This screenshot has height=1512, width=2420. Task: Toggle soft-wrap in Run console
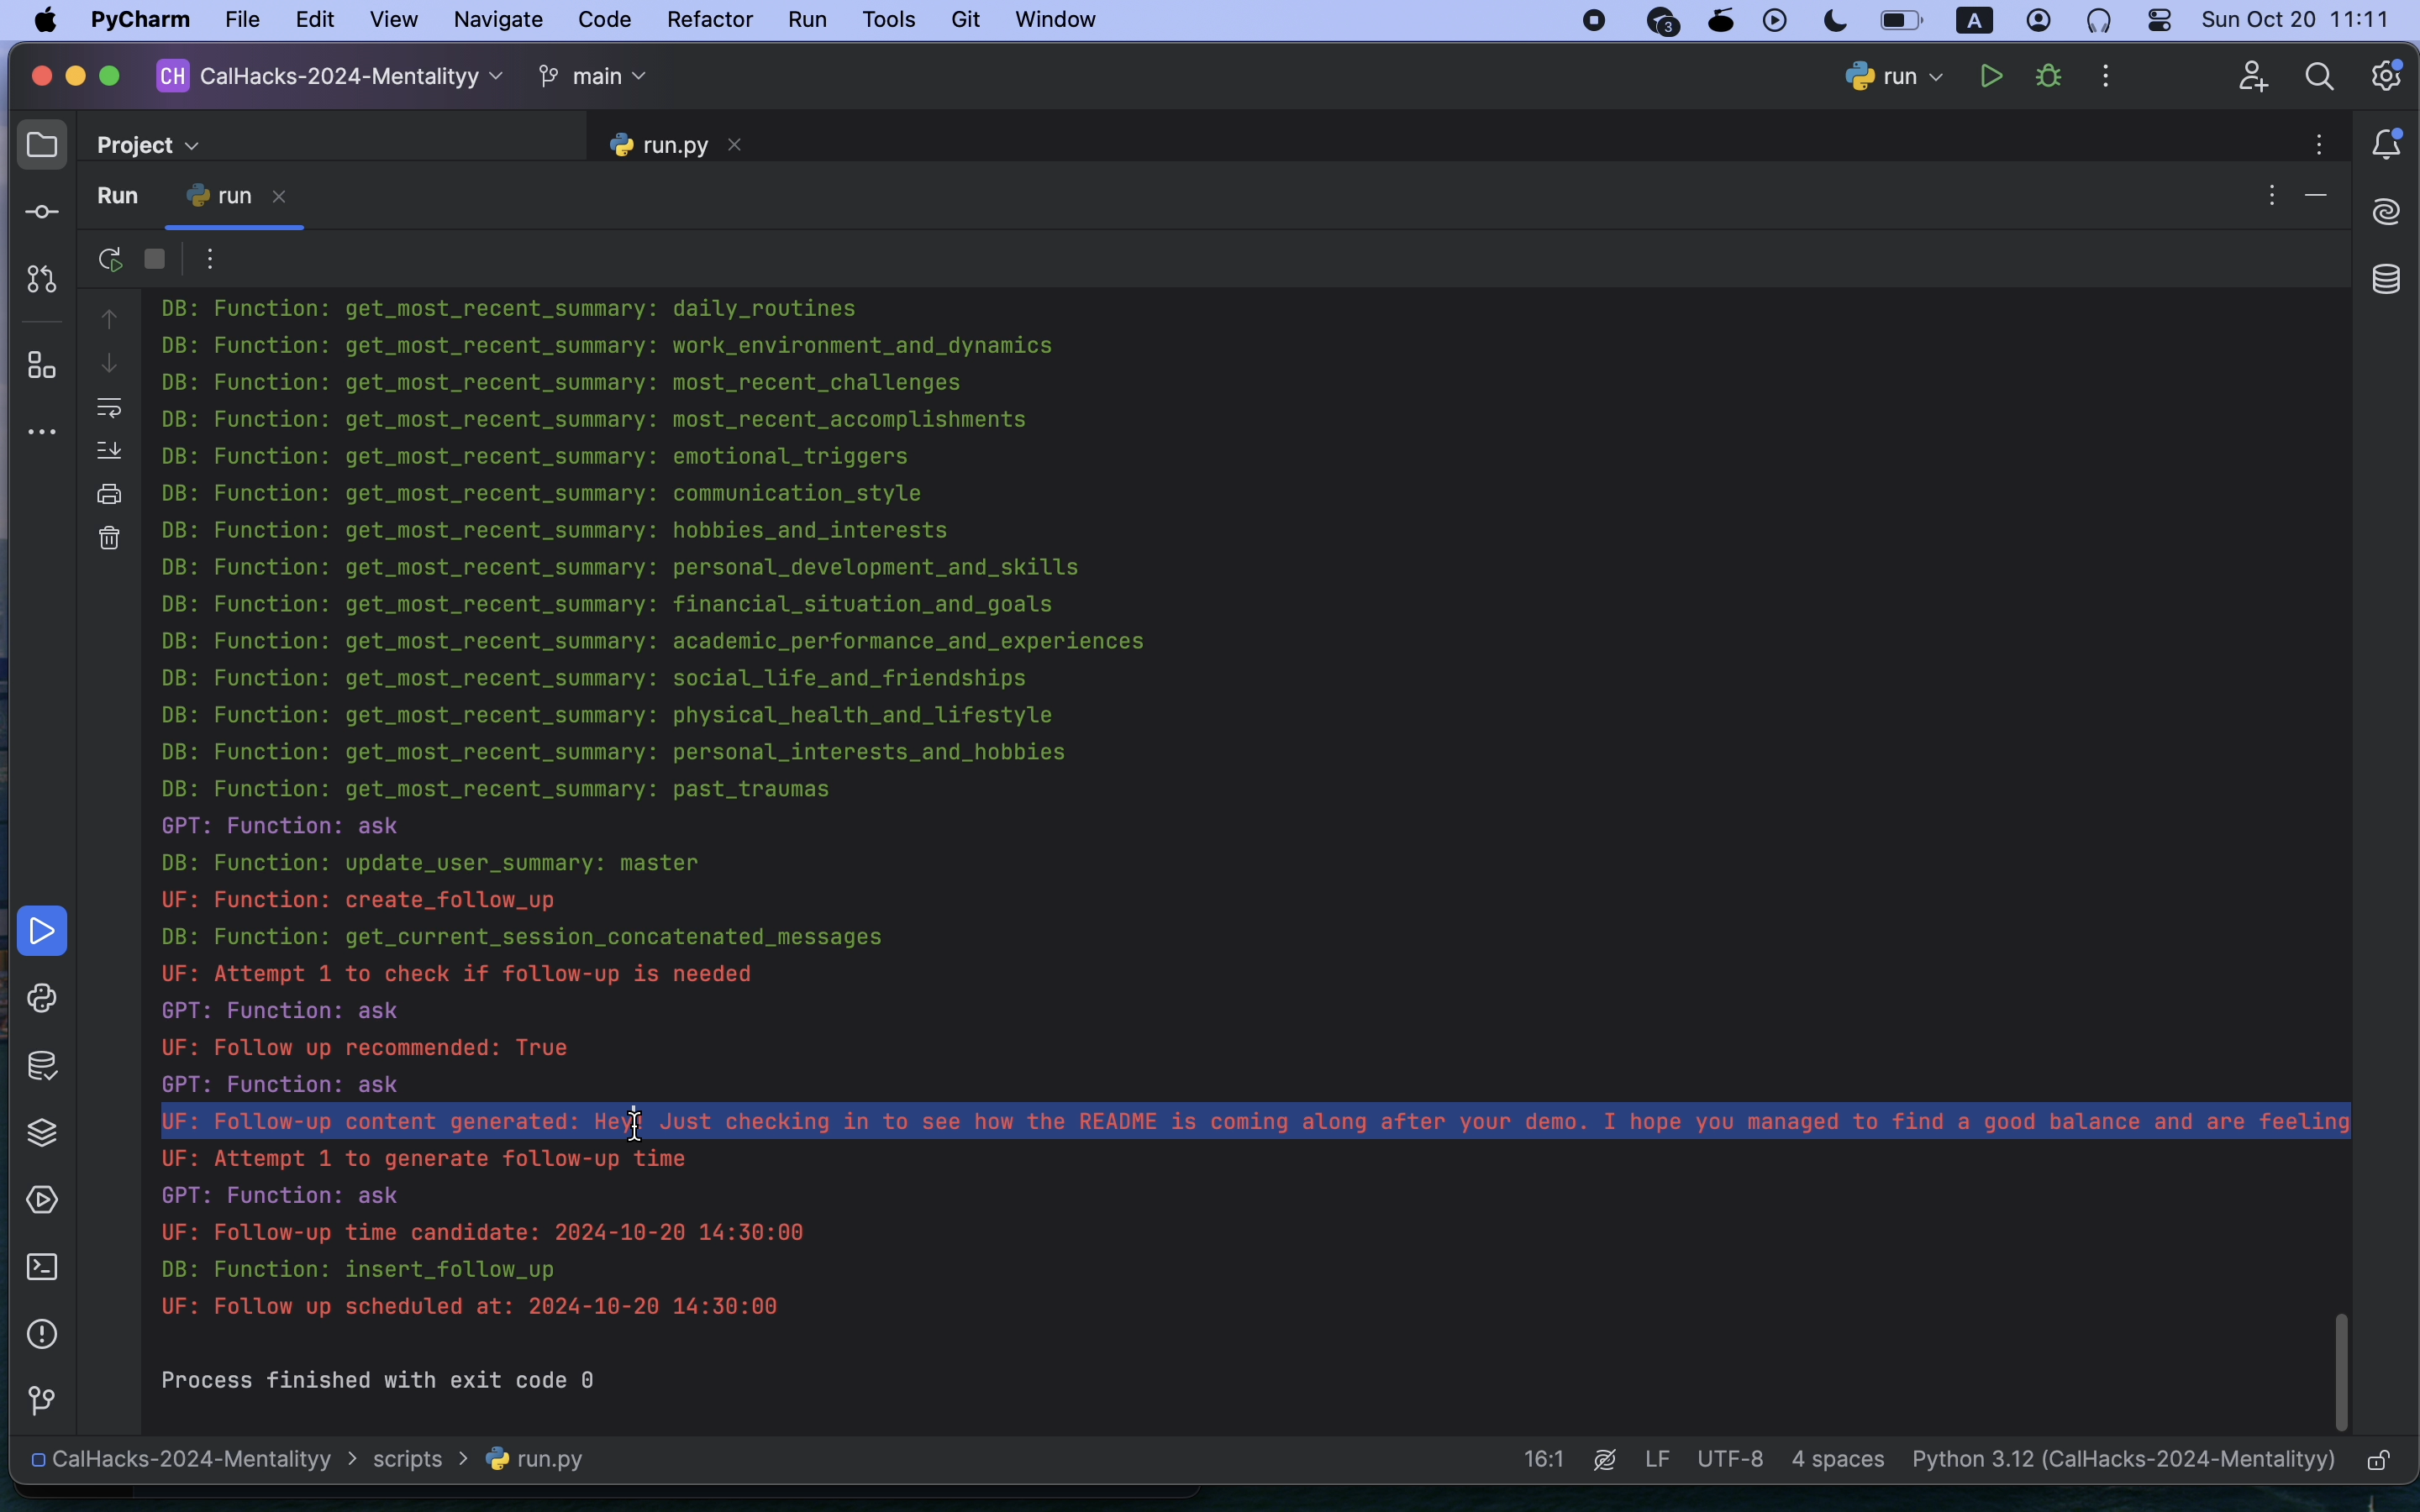click(x=110, y=408)
